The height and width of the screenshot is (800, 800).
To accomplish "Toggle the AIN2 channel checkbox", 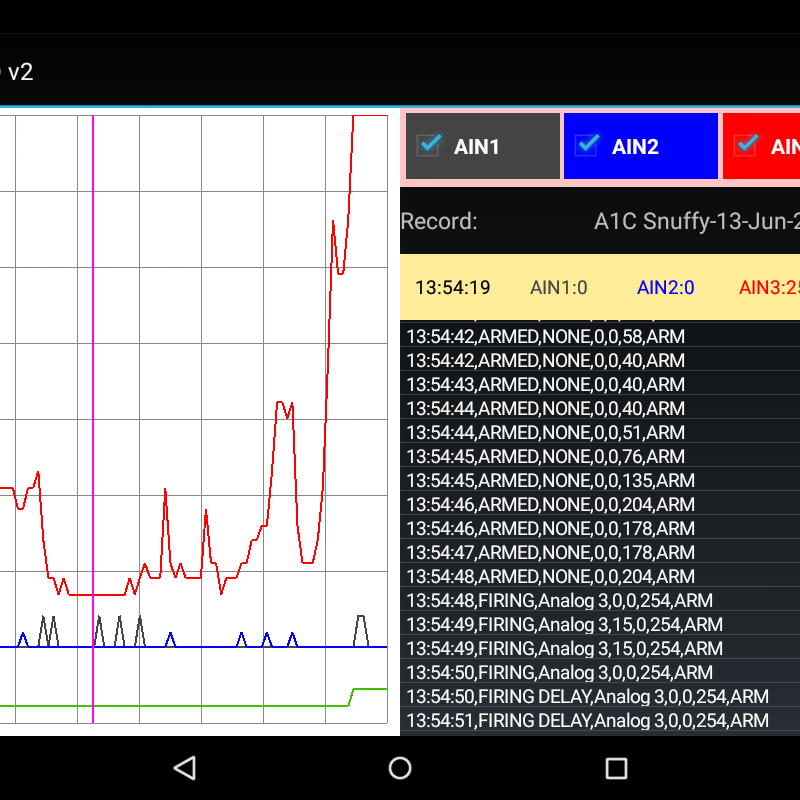I will tap(587, 145).
